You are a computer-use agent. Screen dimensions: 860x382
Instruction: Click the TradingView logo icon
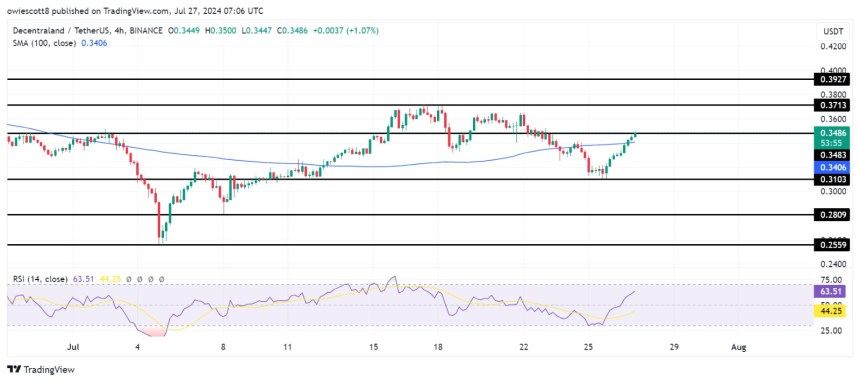[x=14, y=369]
